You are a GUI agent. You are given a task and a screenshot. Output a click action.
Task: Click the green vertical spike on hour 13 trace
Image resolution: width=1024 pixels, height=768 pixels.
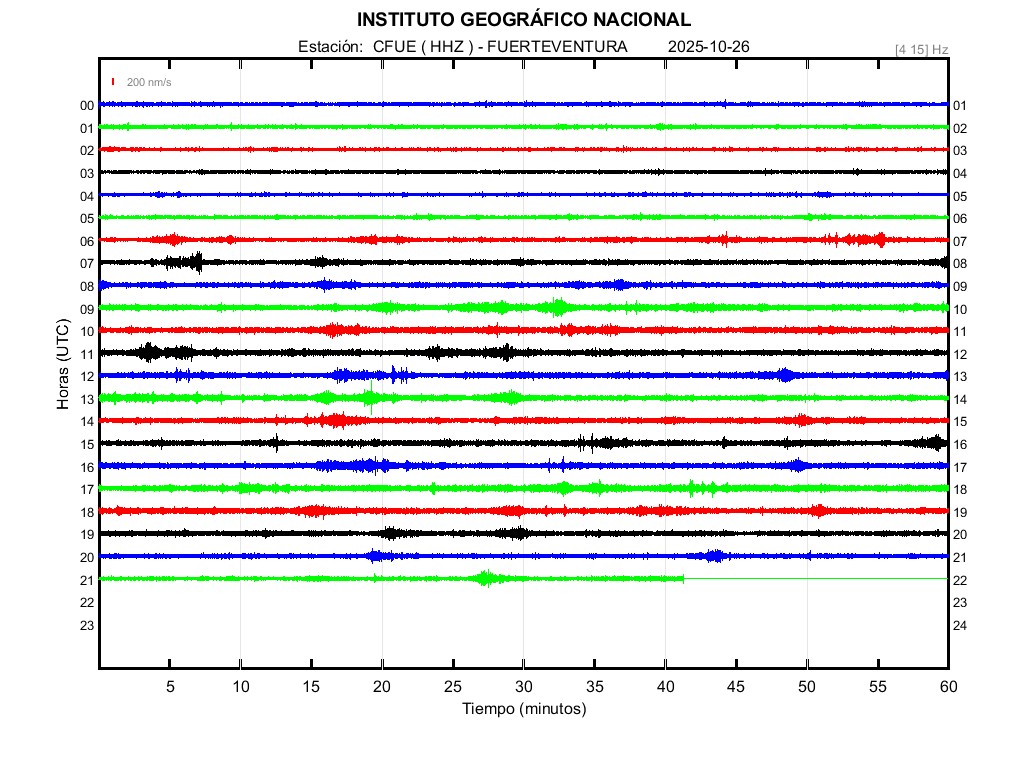tap(371, 397)
